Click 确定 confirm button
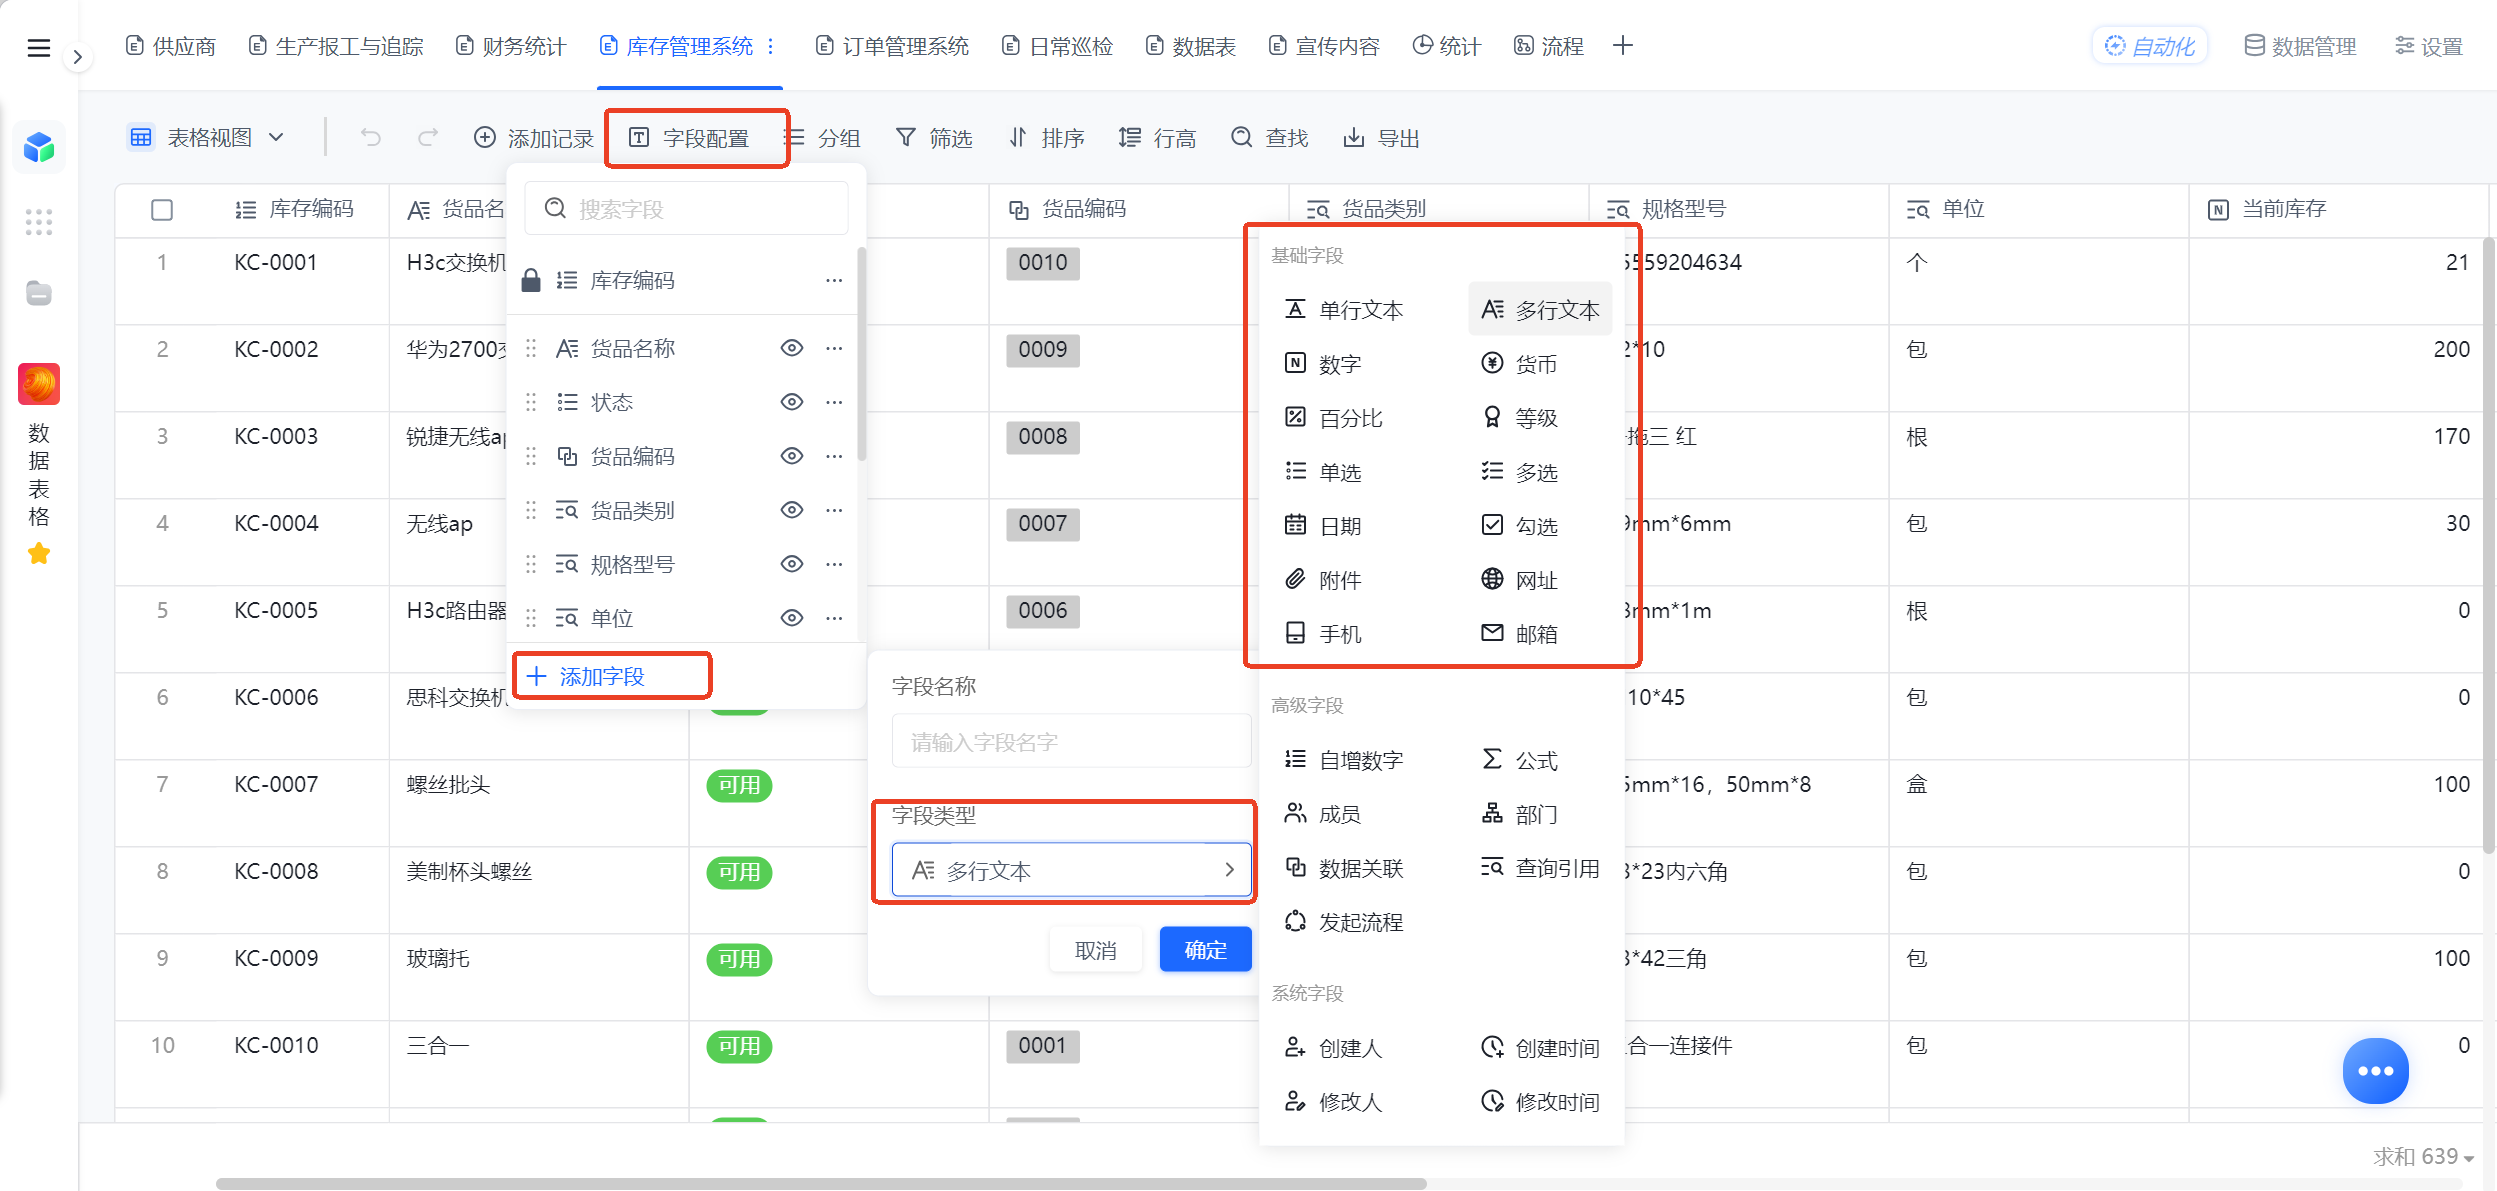 click(1205, 949)
